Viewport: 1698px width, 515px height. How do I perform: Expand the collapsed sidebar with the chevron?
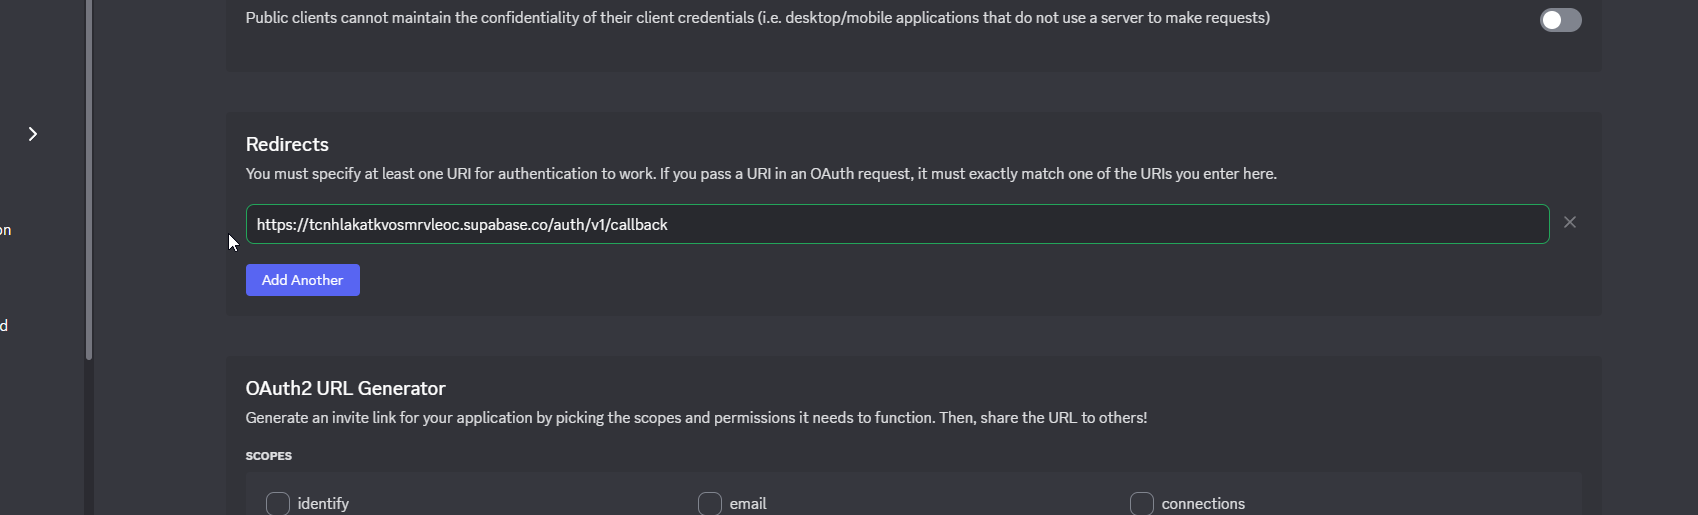(33, 134)
